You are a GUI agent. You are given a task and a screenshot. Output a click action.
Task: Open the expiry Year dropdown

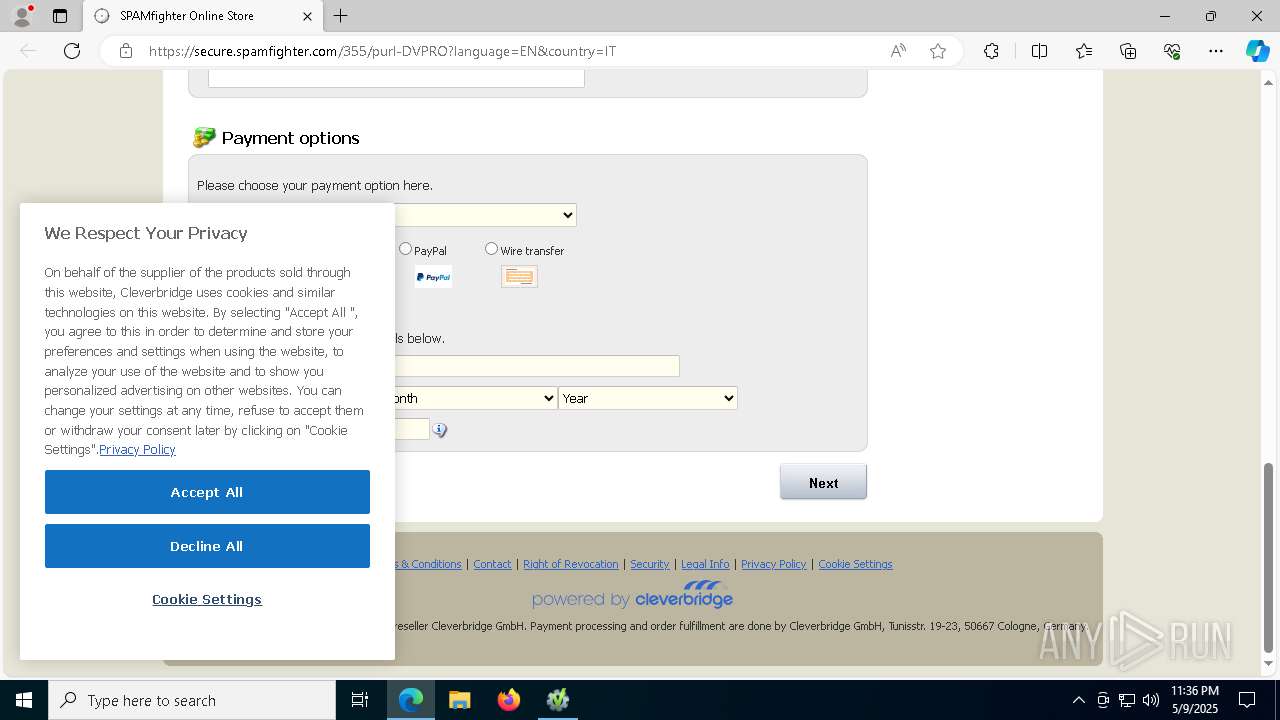point(648,398)
